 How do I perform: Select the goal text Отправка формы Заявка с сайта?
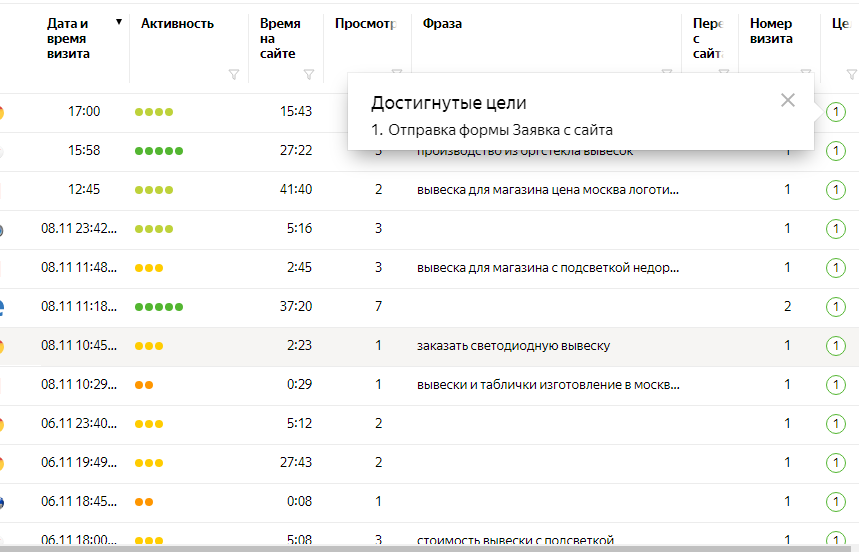(x=500, y=130)
